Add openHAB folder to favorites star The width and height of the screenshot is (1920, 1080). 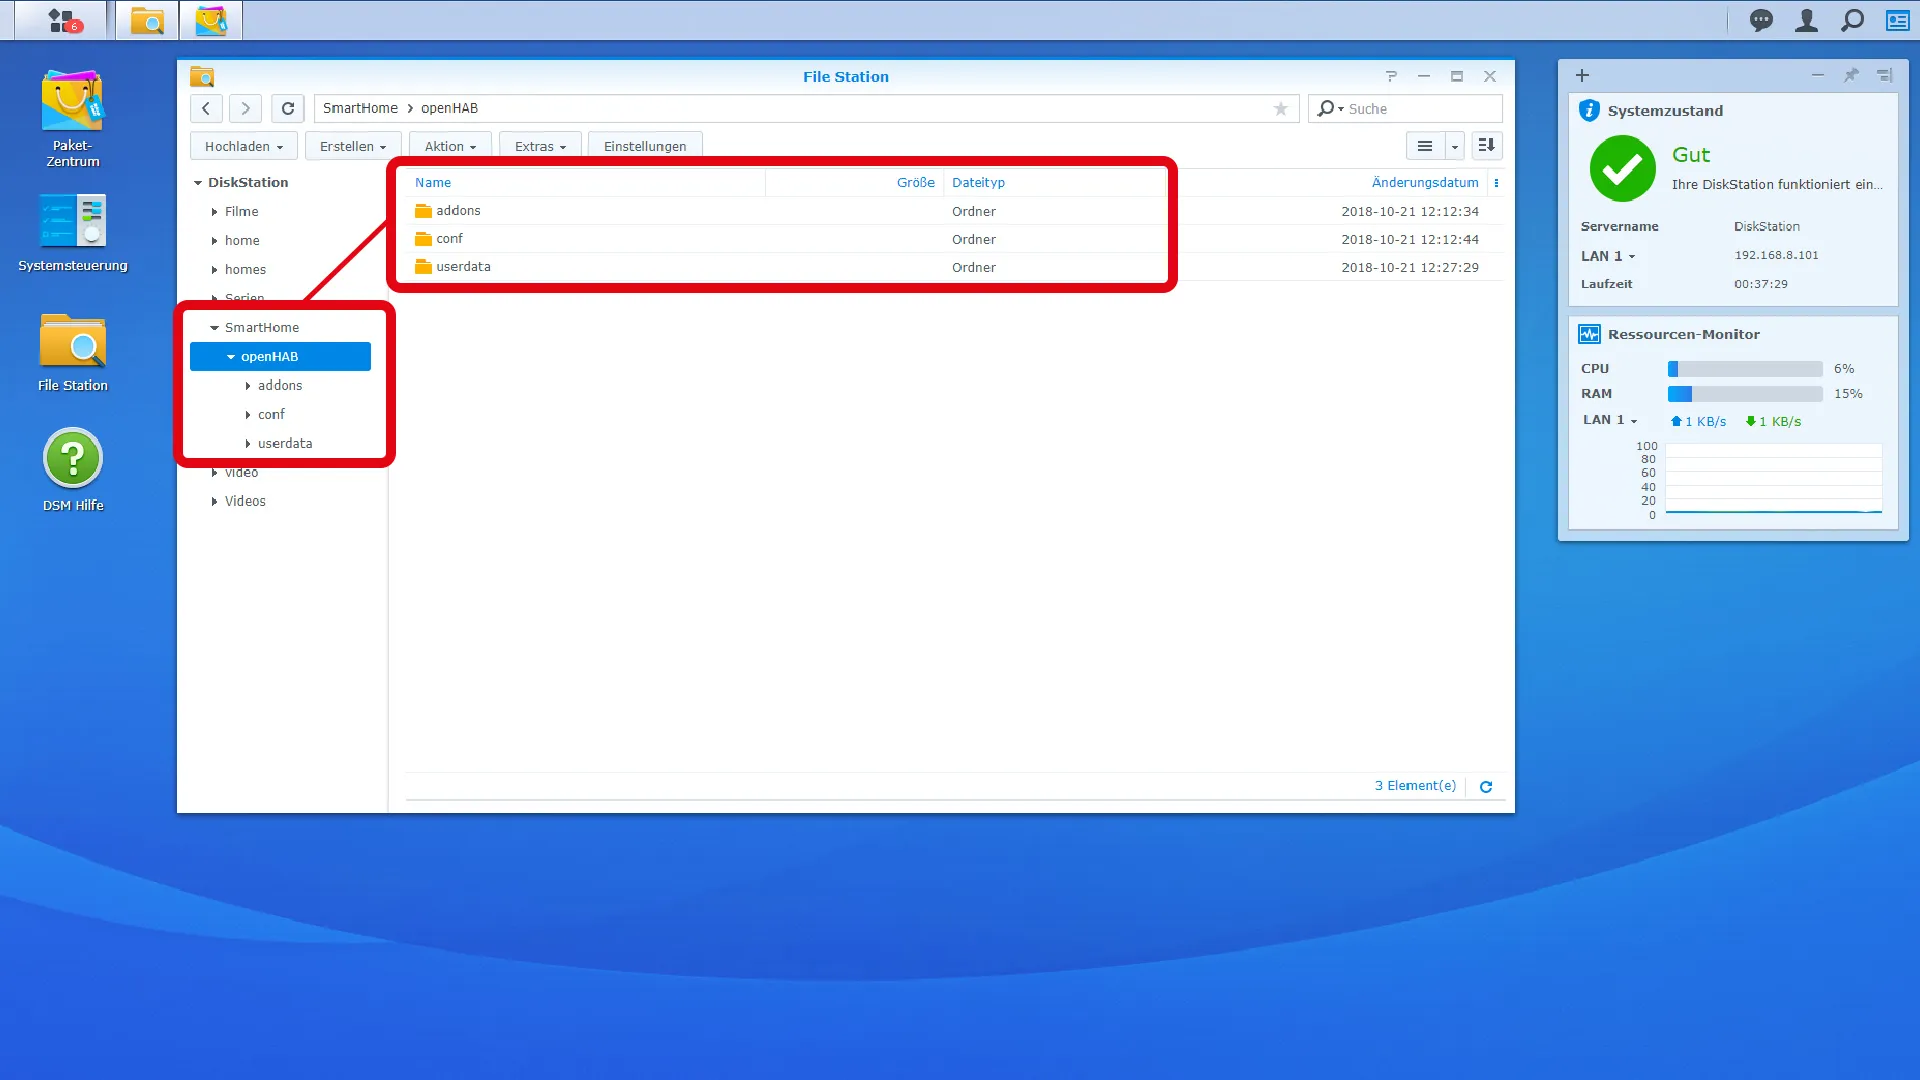[1280, 108]
